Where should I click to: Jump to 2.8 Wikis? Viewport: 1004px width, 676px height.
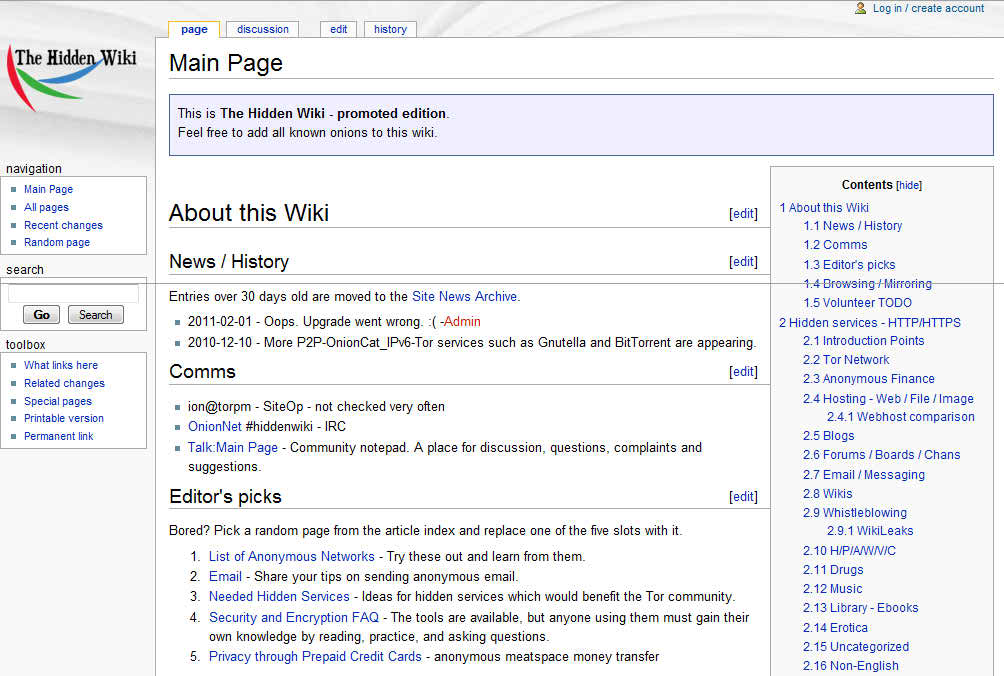pyautogui.click(x=828, y=494)
